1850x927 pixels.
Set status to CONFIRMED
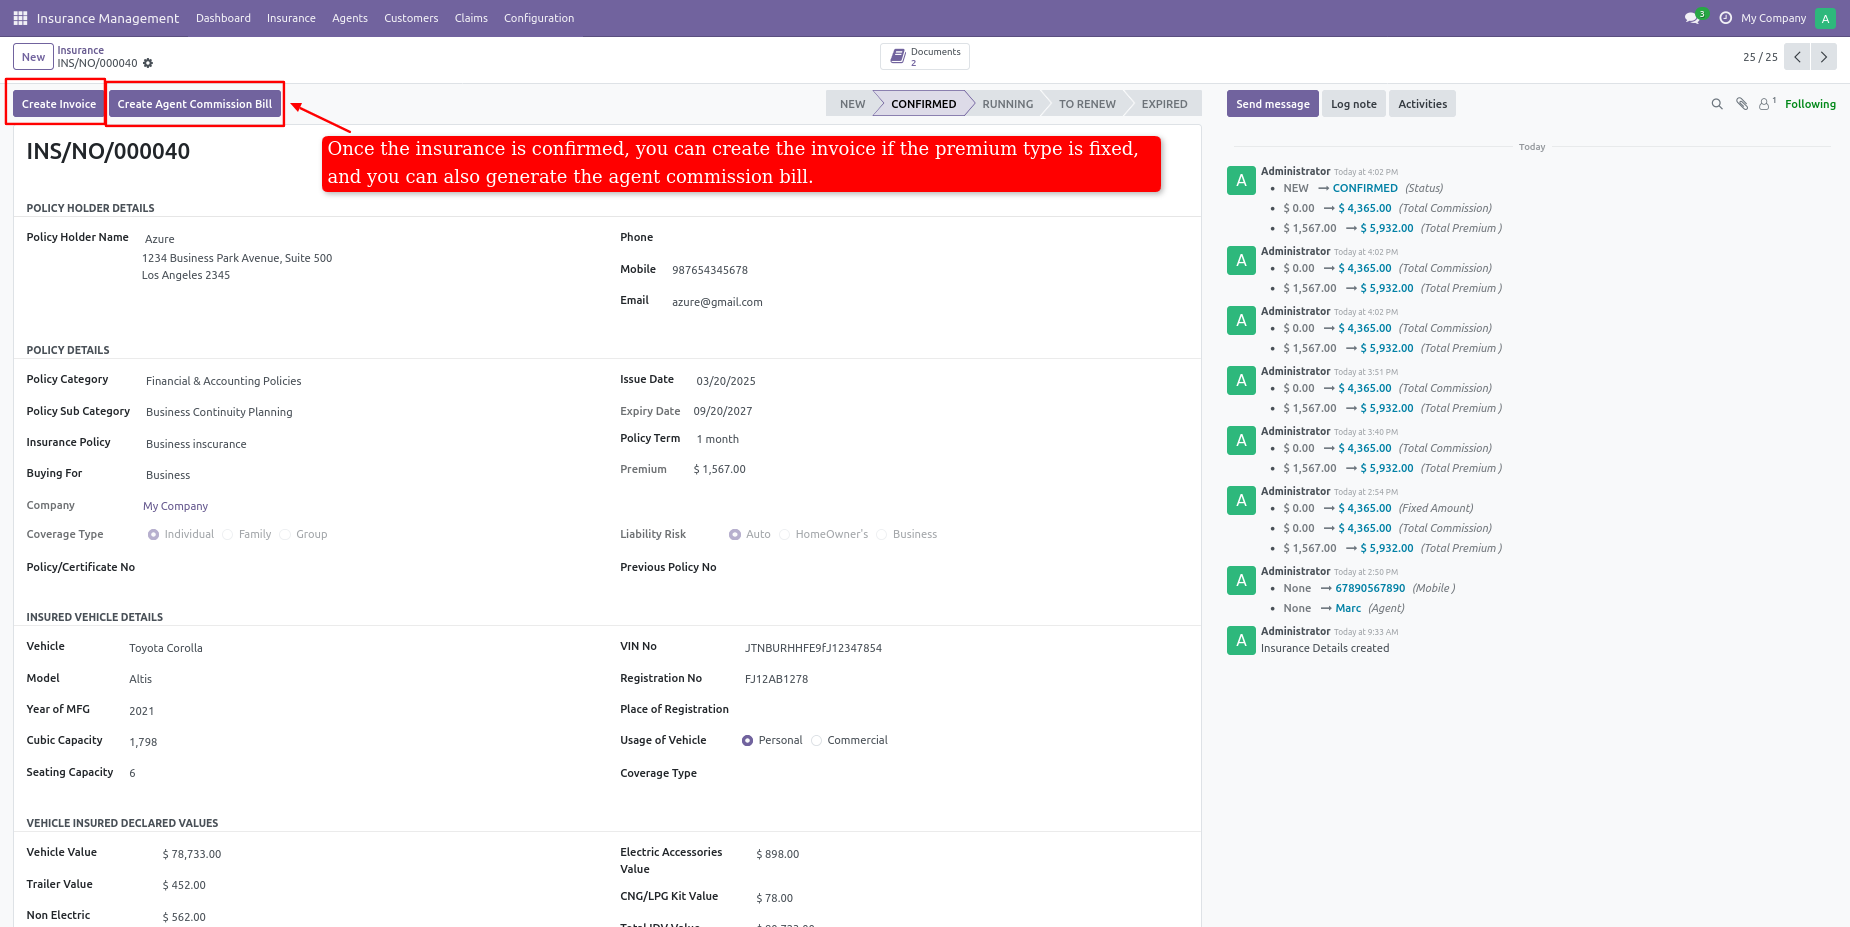pos(923,104)
